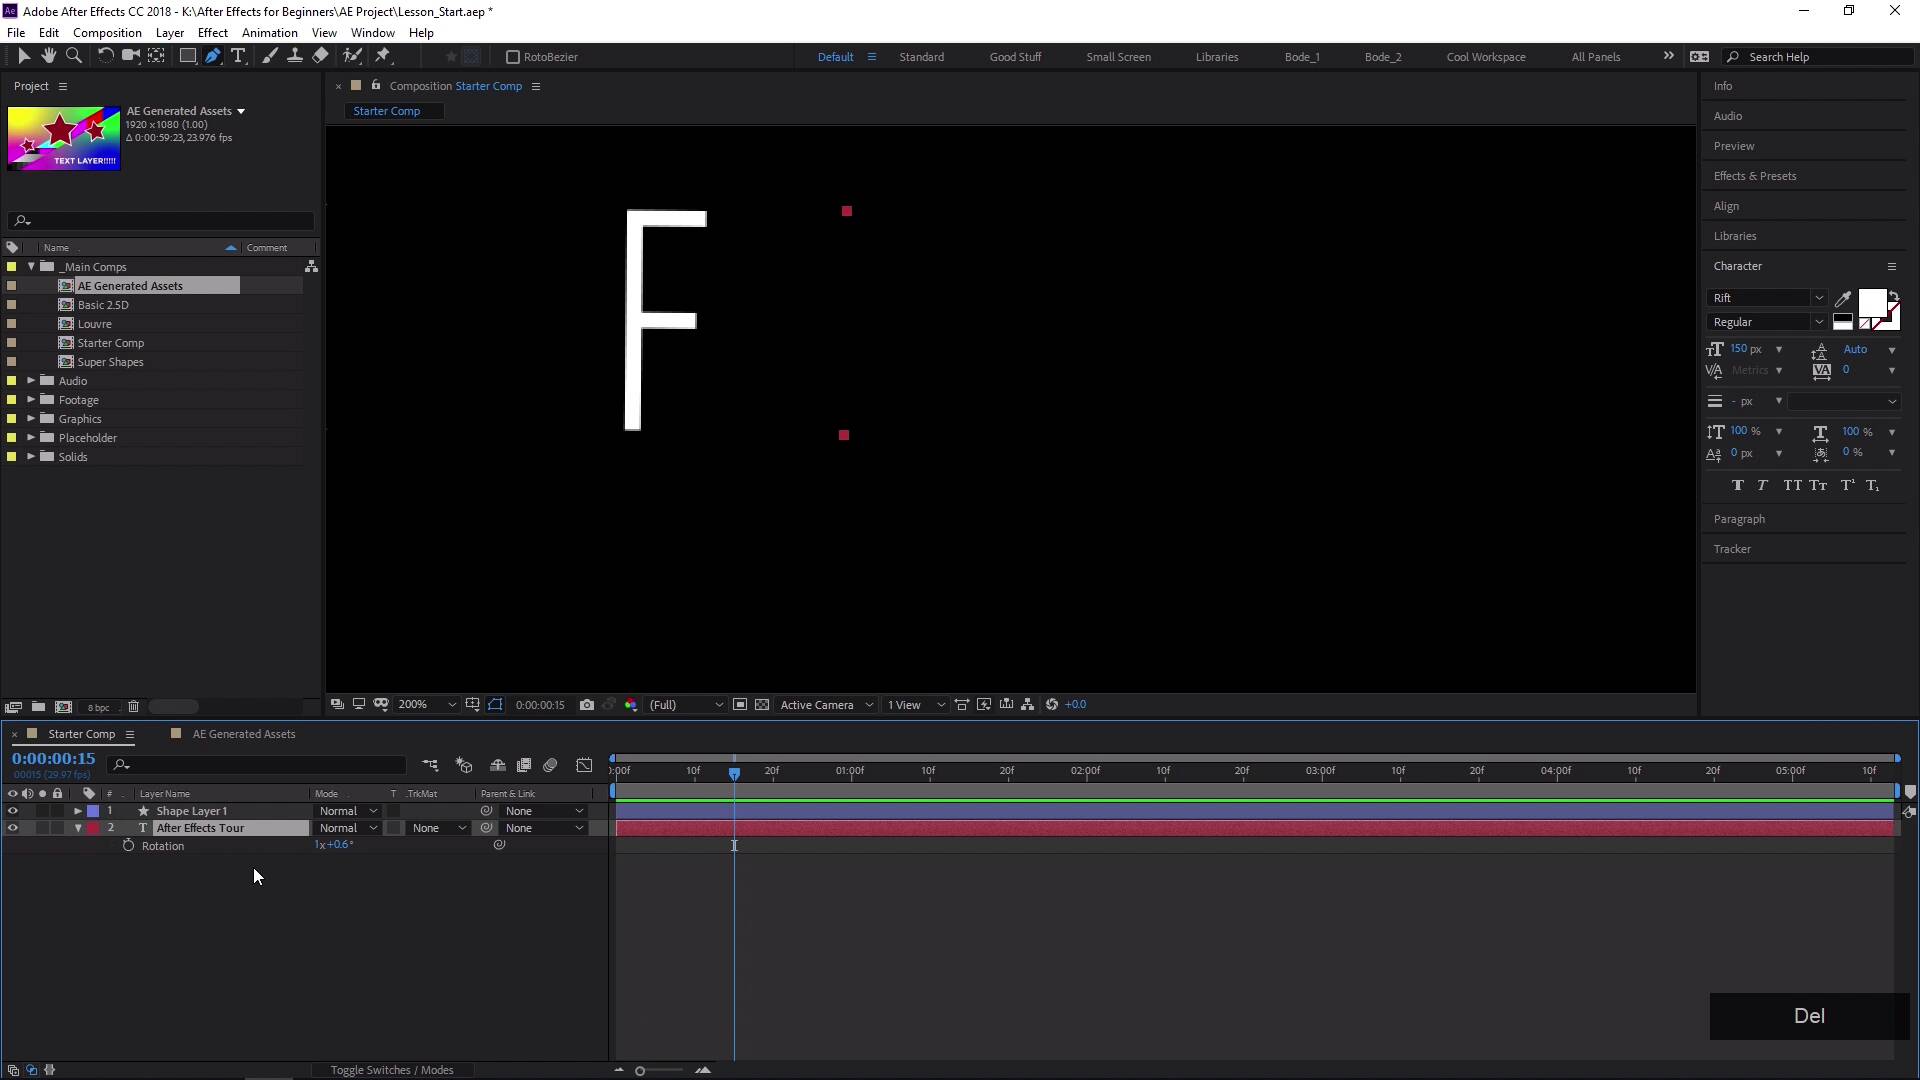Toggle visibility of After Effects Tour layer
The height and width of the screenshot is (1080, 1920).
12,828
